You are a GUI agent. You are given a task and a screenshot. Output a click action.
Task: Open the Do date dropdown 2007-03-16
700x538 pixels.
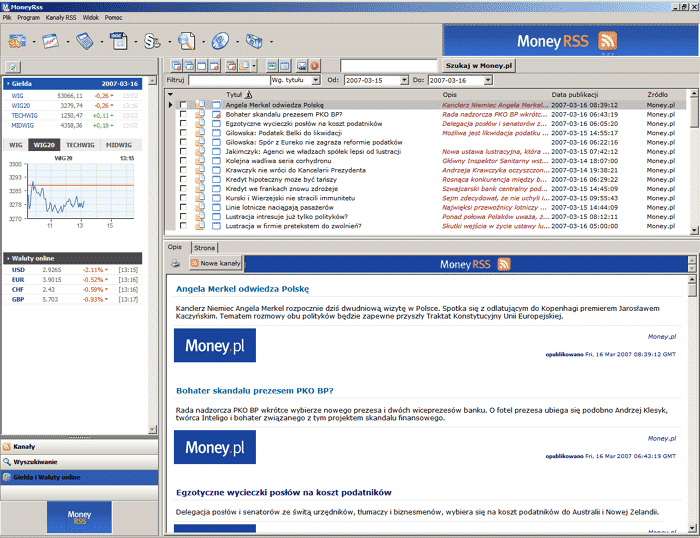tap(488, 80)
